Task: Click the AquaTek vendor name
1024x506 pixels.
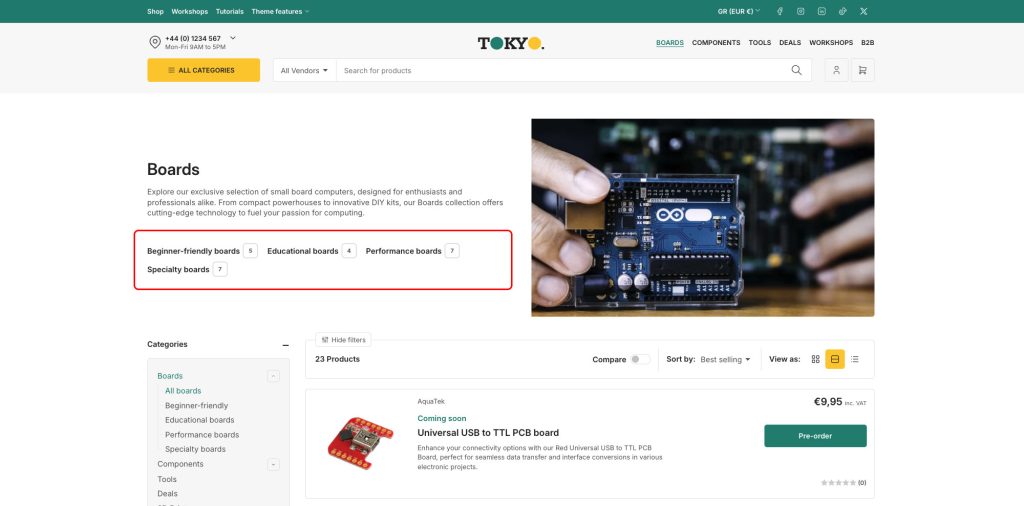Action: point(431,402)
